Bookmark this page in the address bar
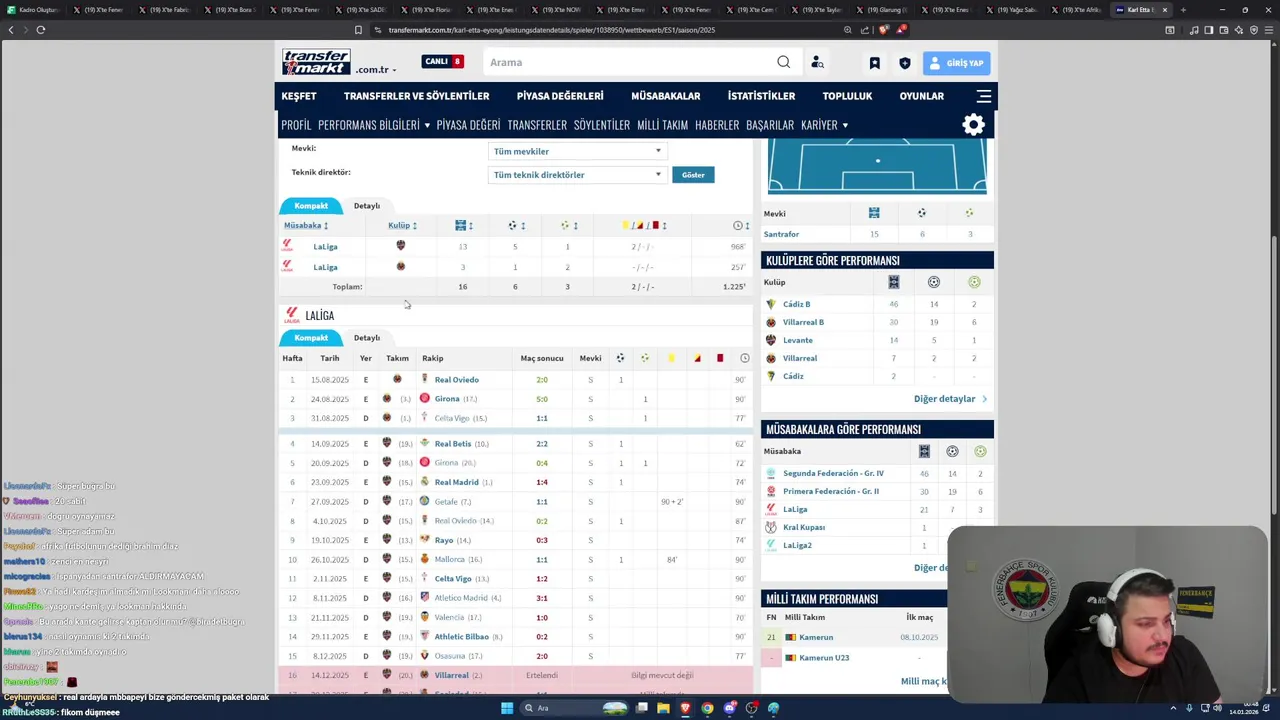Viewport: 1280px width, 720px height. [x=358, y=30]
